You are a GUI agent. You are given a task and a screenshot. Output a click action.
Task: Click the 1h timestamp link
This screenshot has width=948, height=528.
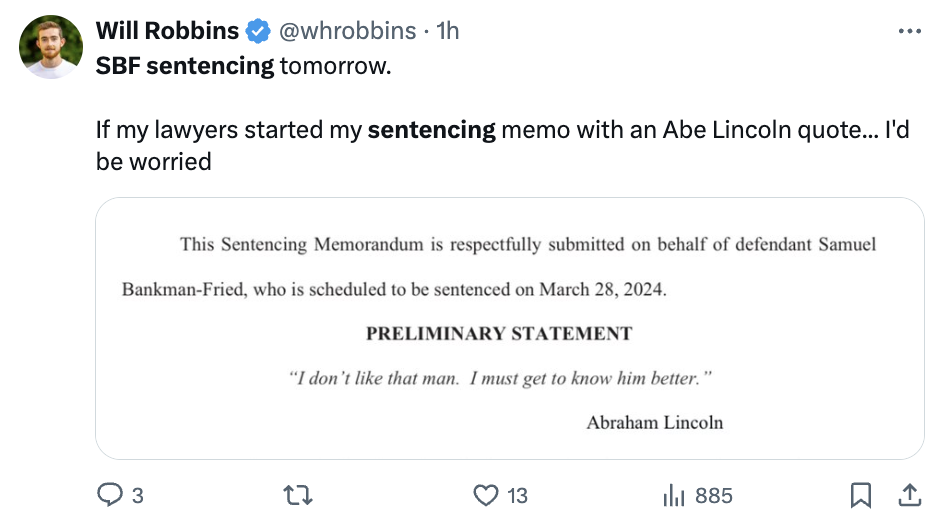tap(448, 31)
